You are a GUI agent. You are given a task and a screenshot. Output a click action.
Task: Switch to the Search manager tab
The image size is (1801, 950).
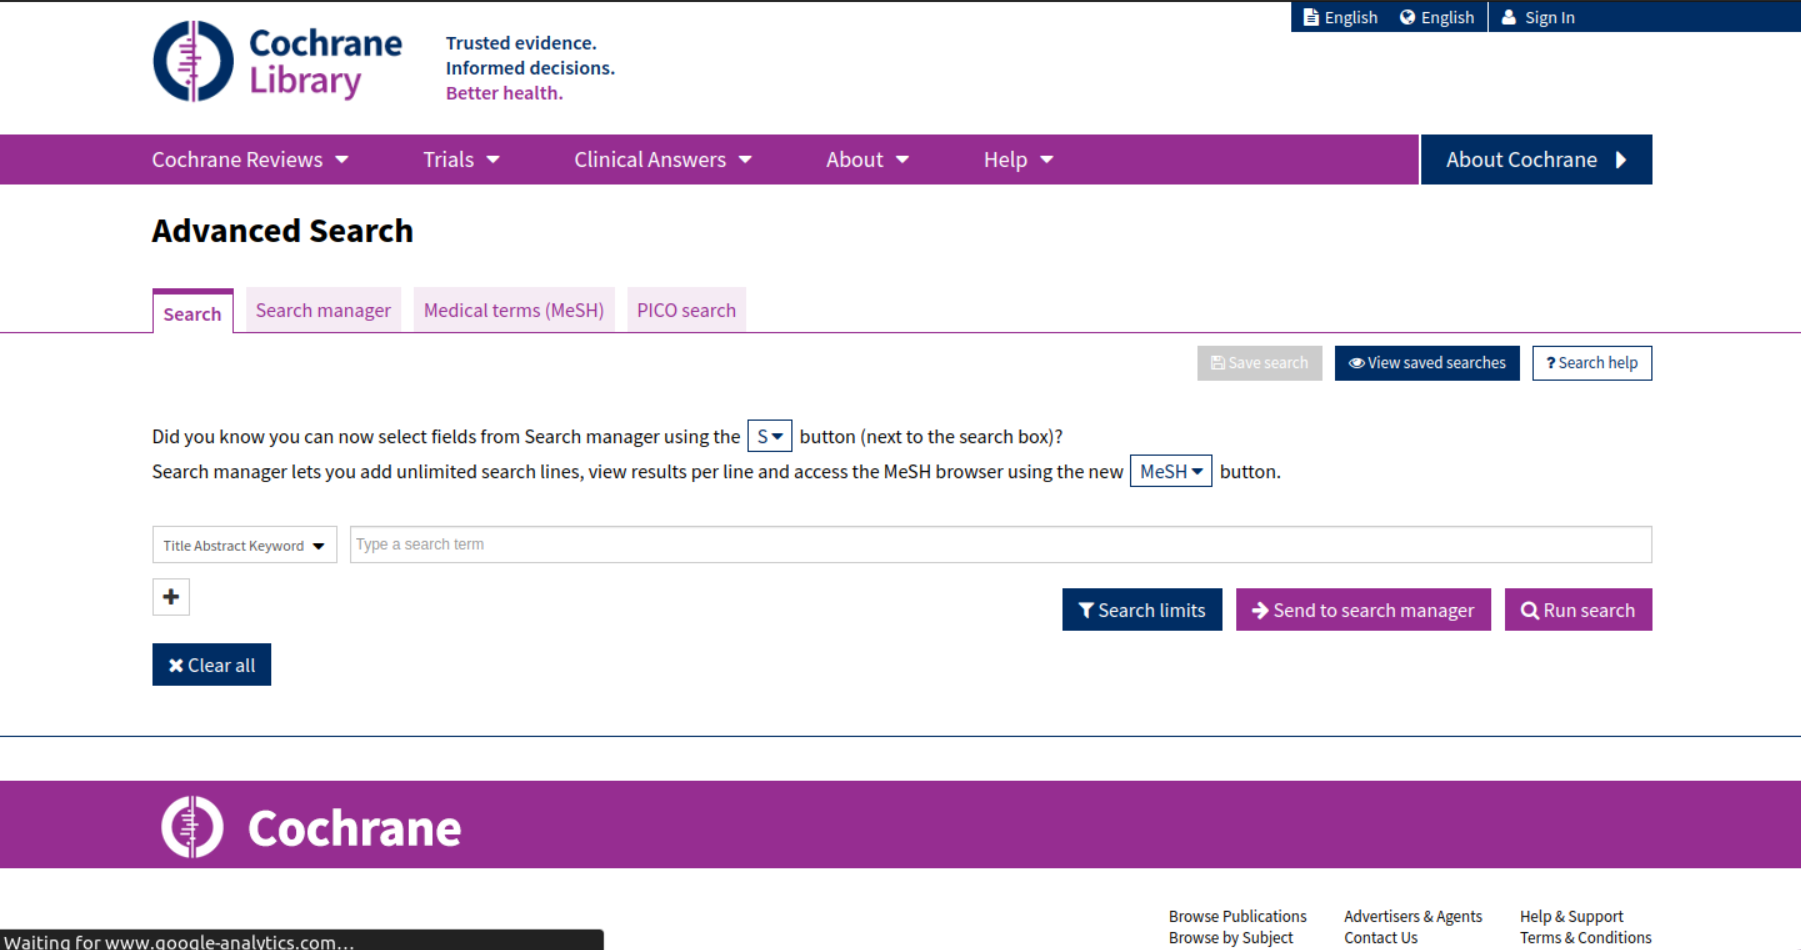pyautogui.click(x=323, y=310)
